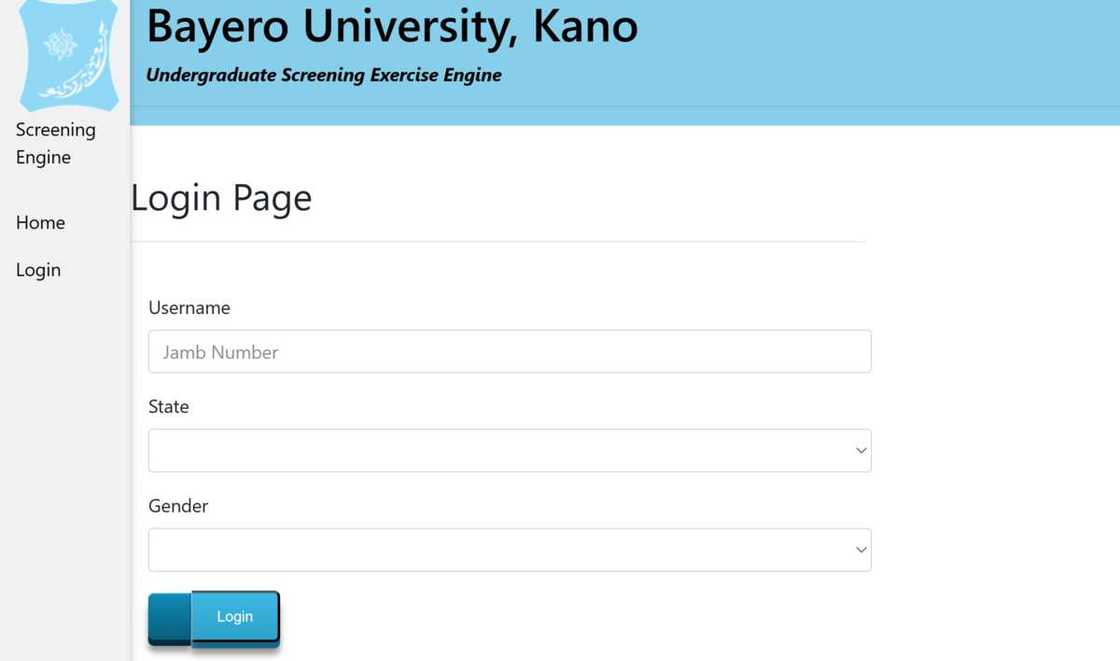Click the dark left section of Login button
The width and height of the screenshot is (1120, 661).
tap(169, 617)
